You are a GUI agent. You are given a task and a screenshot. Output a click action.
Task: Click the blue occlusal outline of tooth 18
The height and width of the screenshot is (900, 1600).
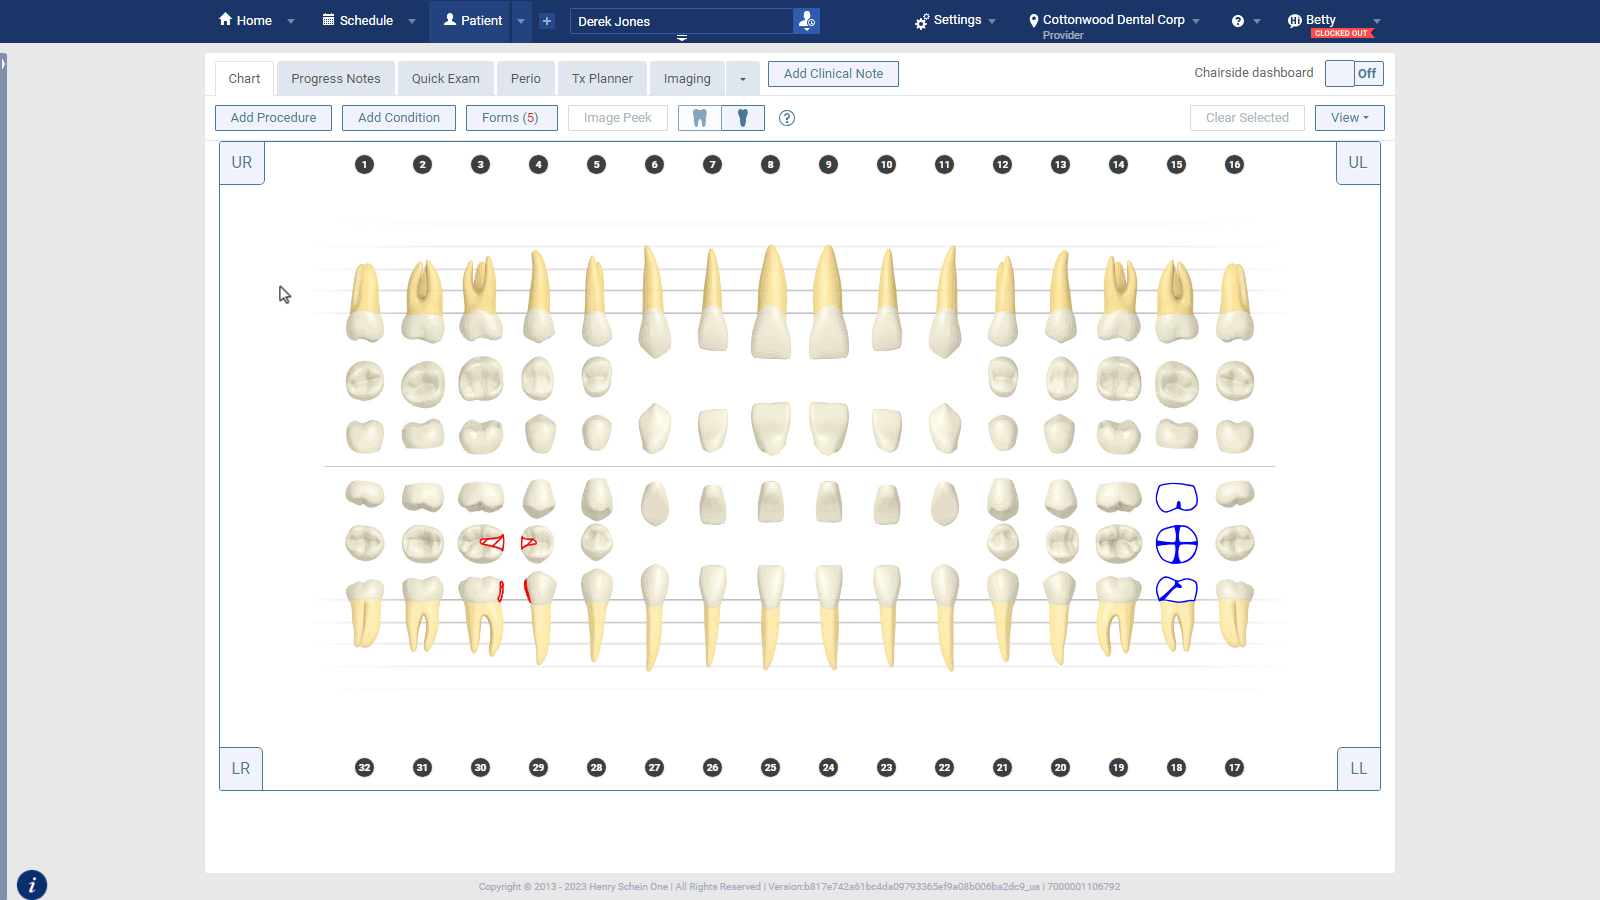click(1176, 544)
